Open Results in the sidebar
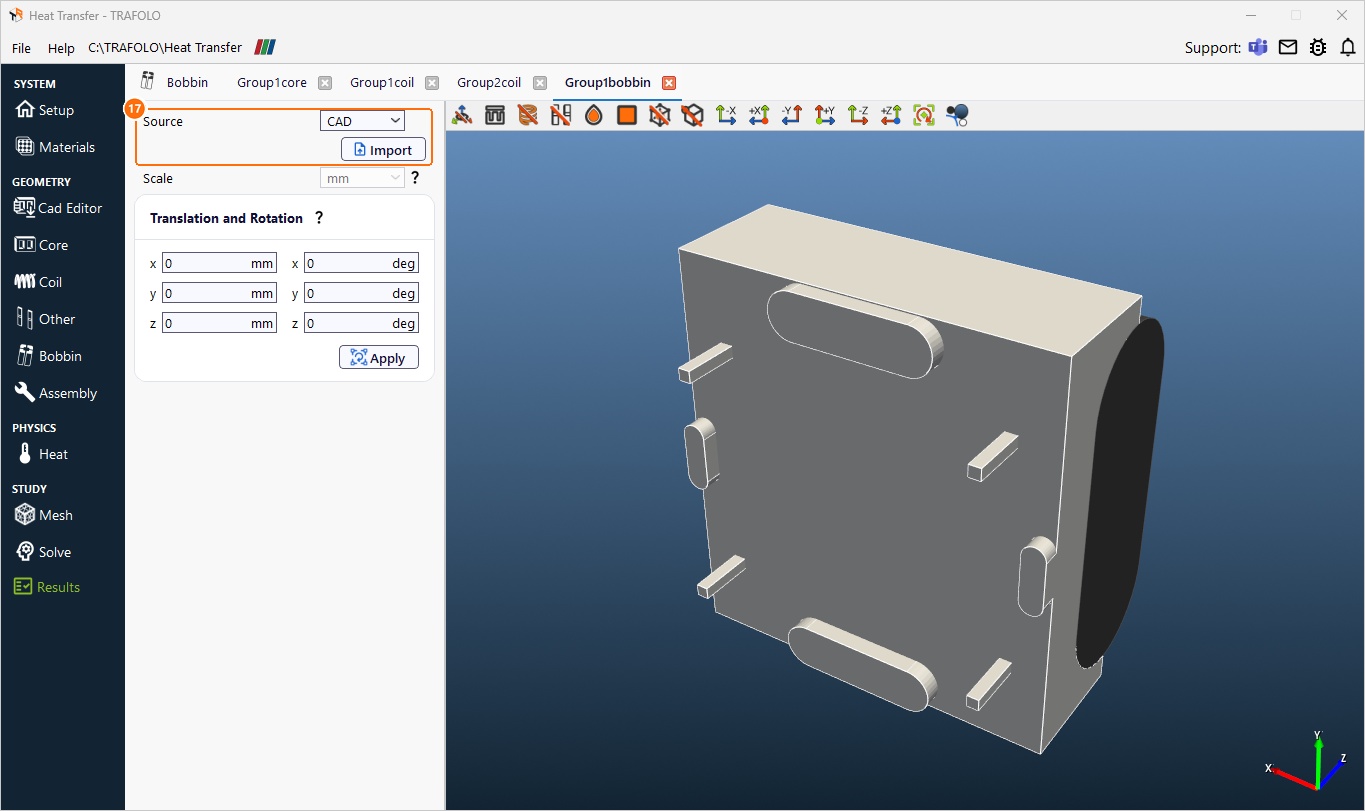Image resolution: width=1365 pixels, height=811 pixels. (47, 587)
